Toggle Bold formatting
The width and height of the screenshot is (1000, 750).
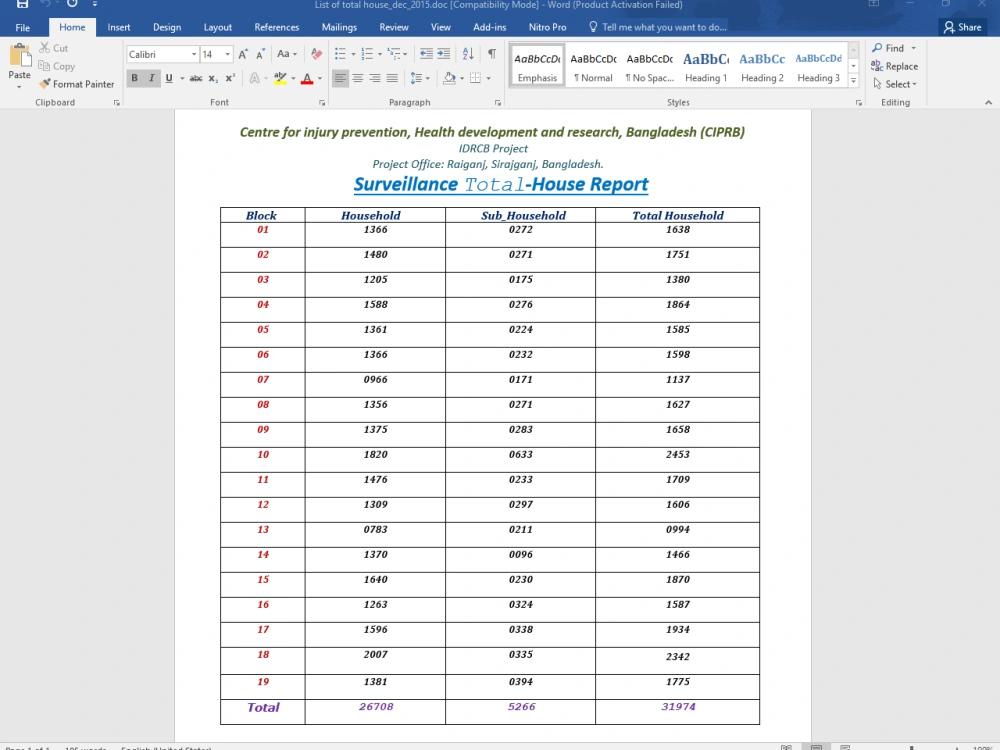(135, 78)
